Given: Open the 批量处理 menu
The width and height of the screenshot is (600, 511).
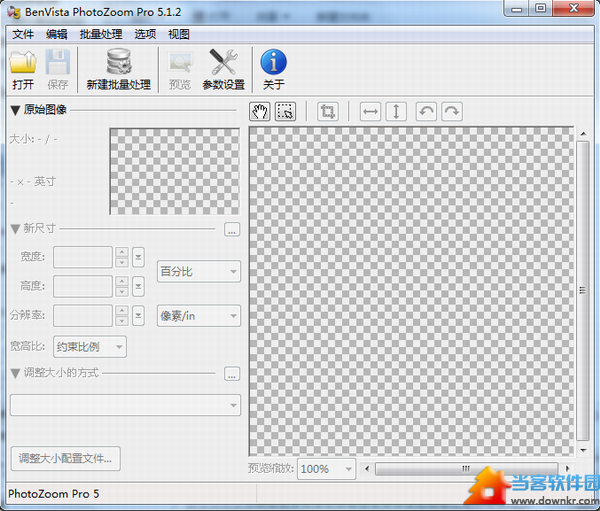Looking at the screenshot, I should [x=101, y=34].
